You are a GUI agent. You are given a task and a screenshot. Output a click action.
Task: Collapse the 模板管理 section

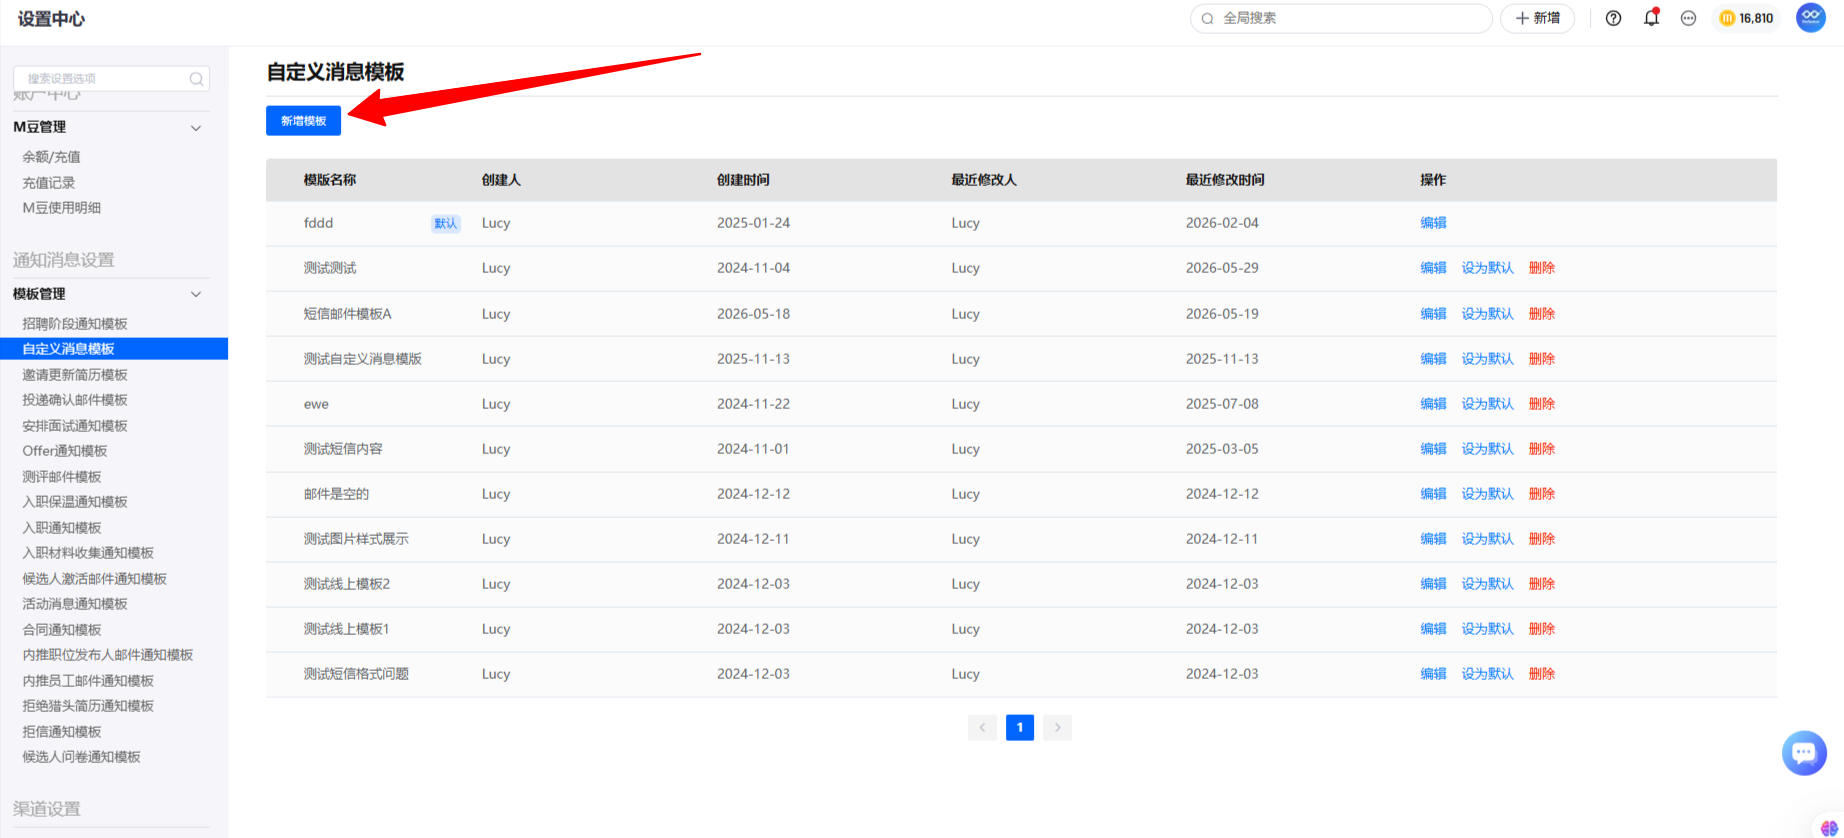(x=196, y=294)
